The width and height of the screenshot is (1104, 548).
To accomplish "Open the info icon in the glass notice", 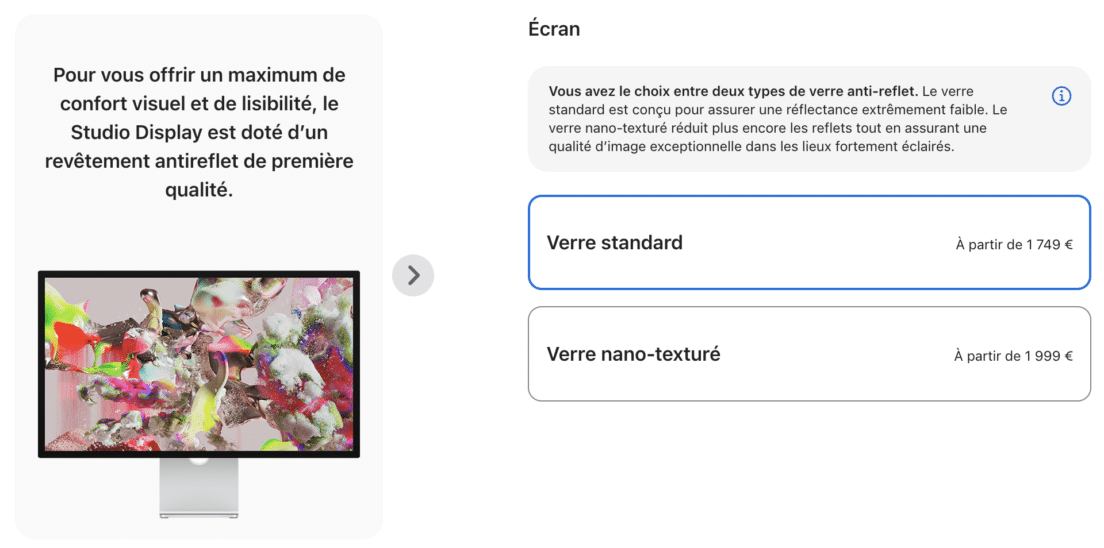I will pos(1061,96).
